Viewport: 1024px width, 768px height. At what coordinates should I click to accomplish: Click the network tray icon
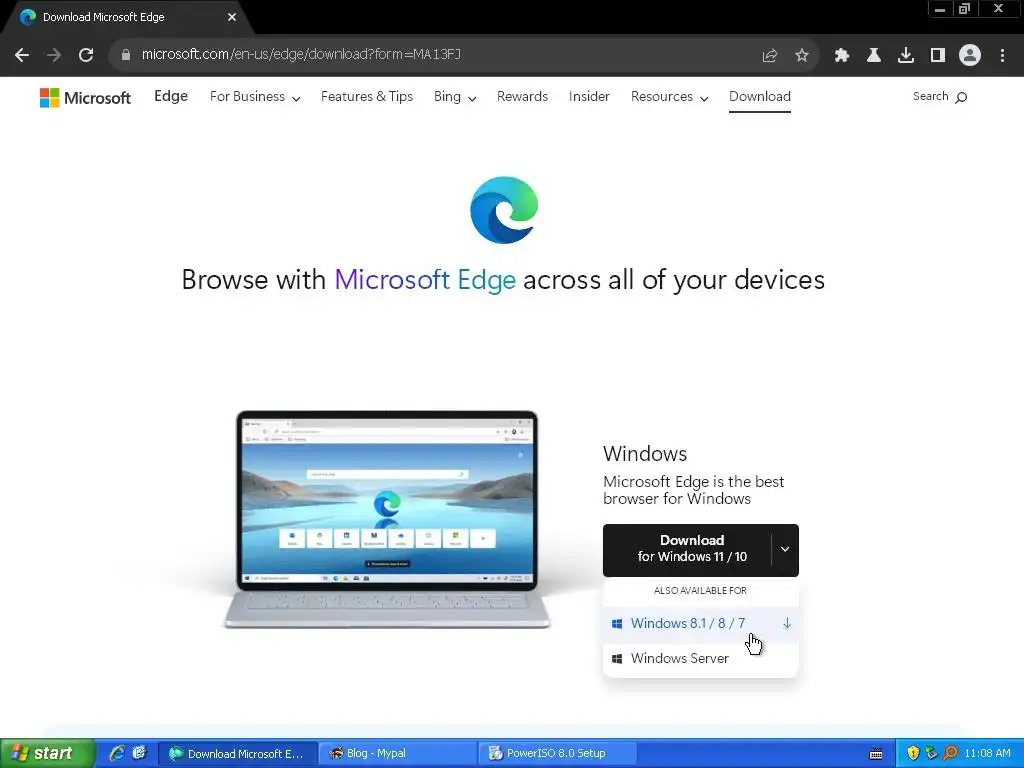tap(931, 753)
